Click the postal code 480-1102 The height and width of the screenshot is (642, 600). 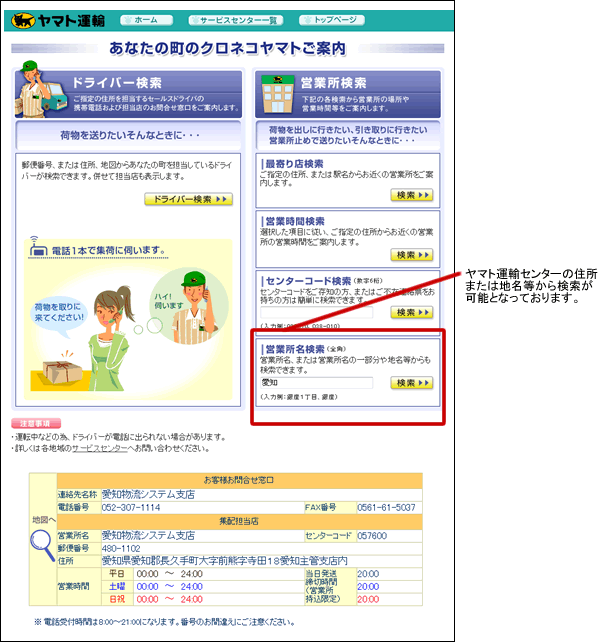pyautogui.click(x=121, y=548)
